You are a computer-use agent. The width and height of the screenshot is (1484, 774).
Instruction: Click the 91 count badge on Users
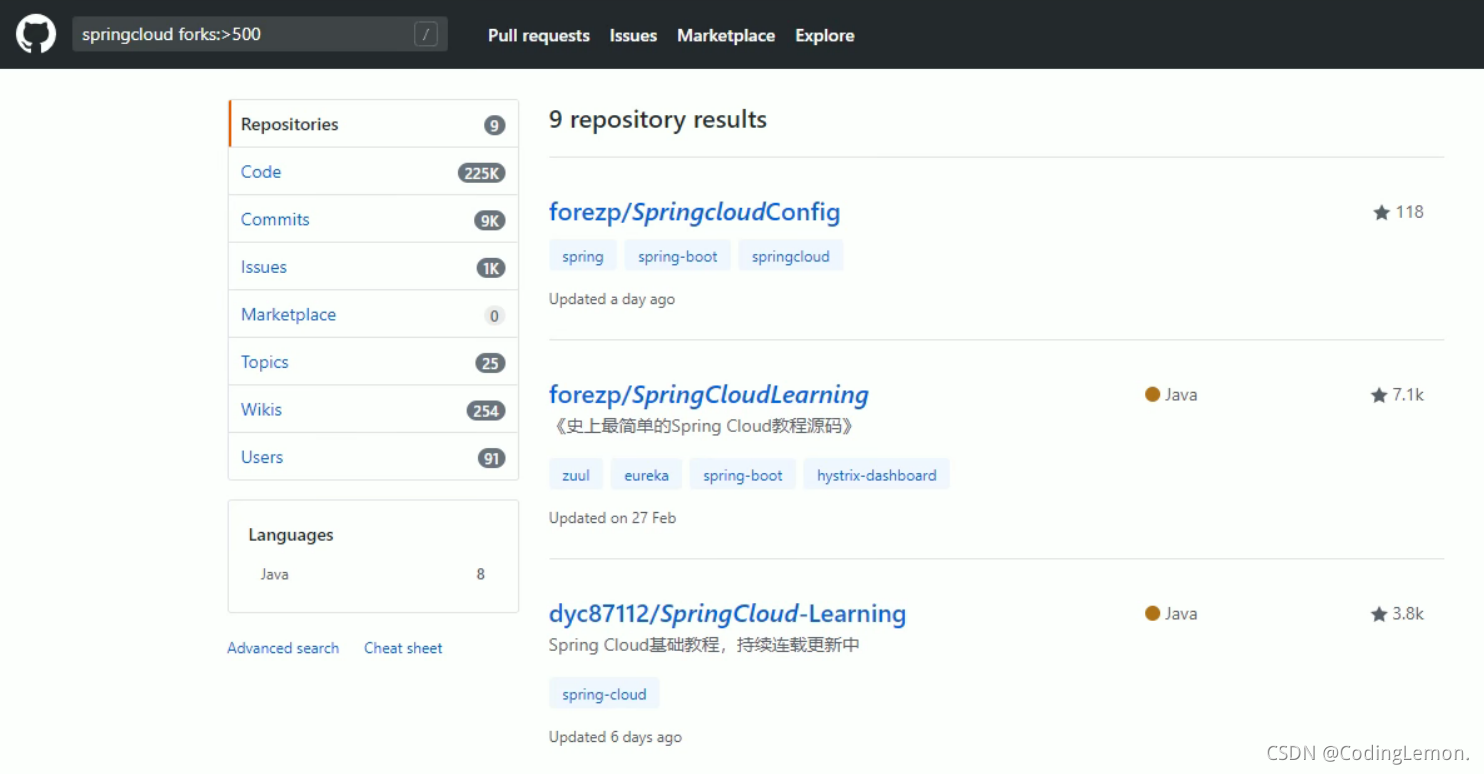491,458
